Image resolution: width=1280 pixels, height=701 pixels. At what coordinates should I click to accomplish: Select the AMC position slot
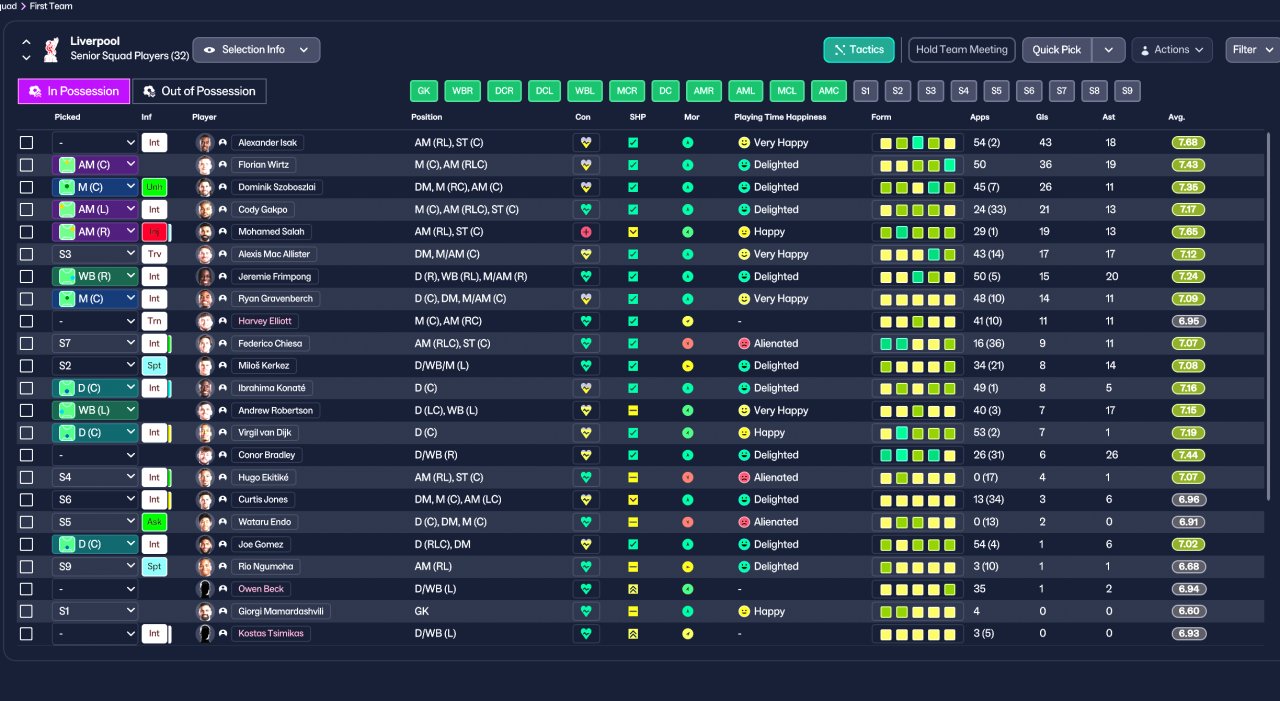[829, 91]
